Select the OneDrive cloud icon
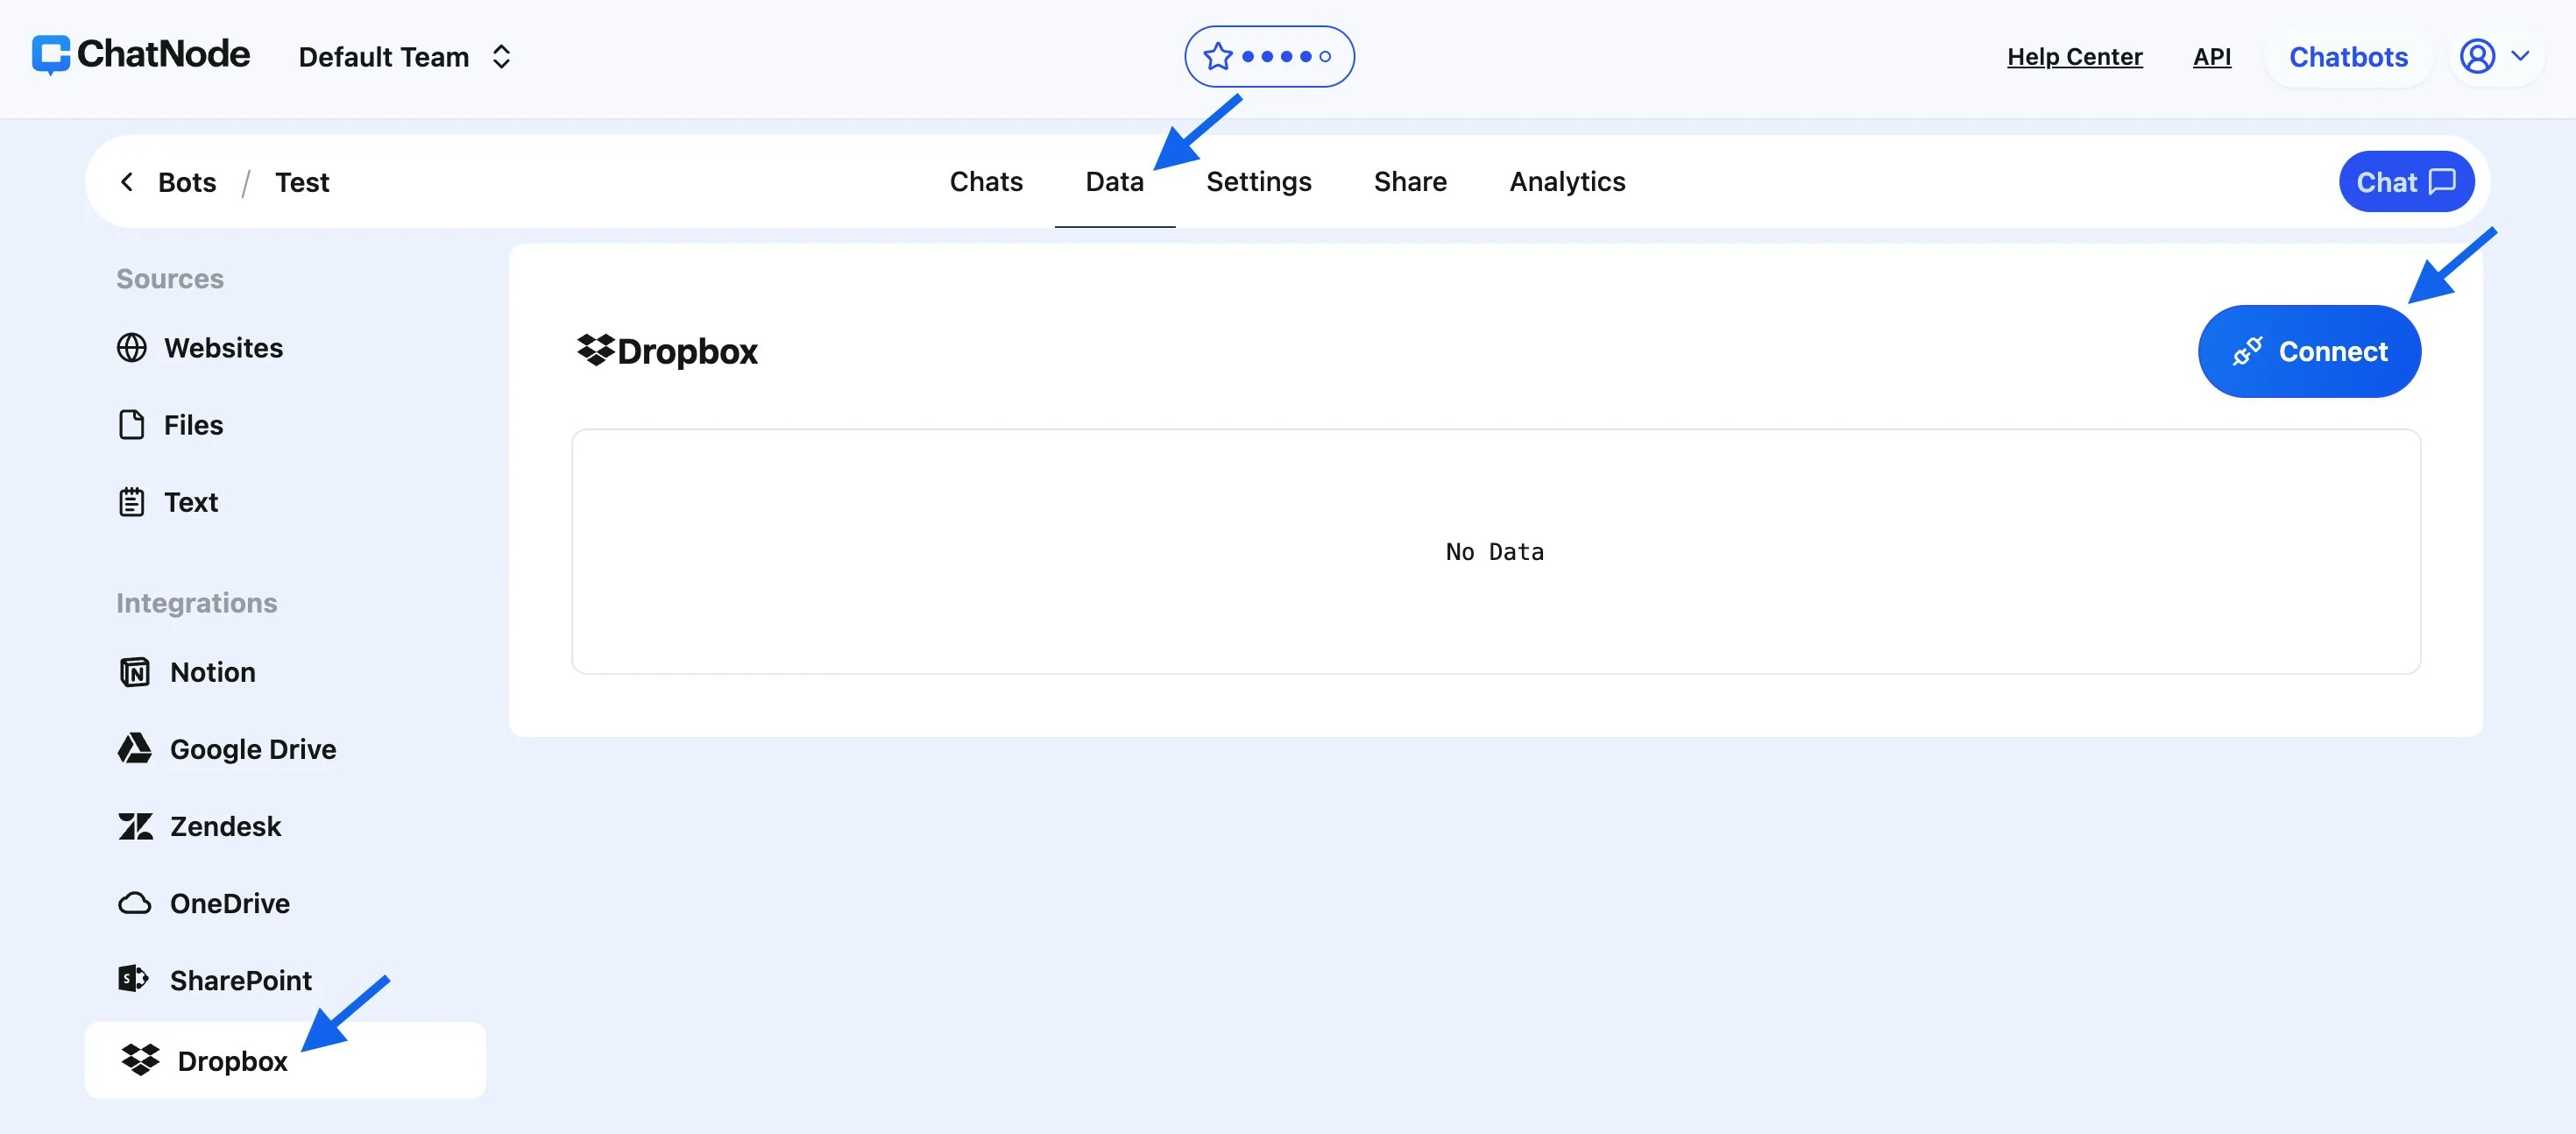Viewport: 2576px width, 1134px height. pyautogui.click(x=135, y=903)
